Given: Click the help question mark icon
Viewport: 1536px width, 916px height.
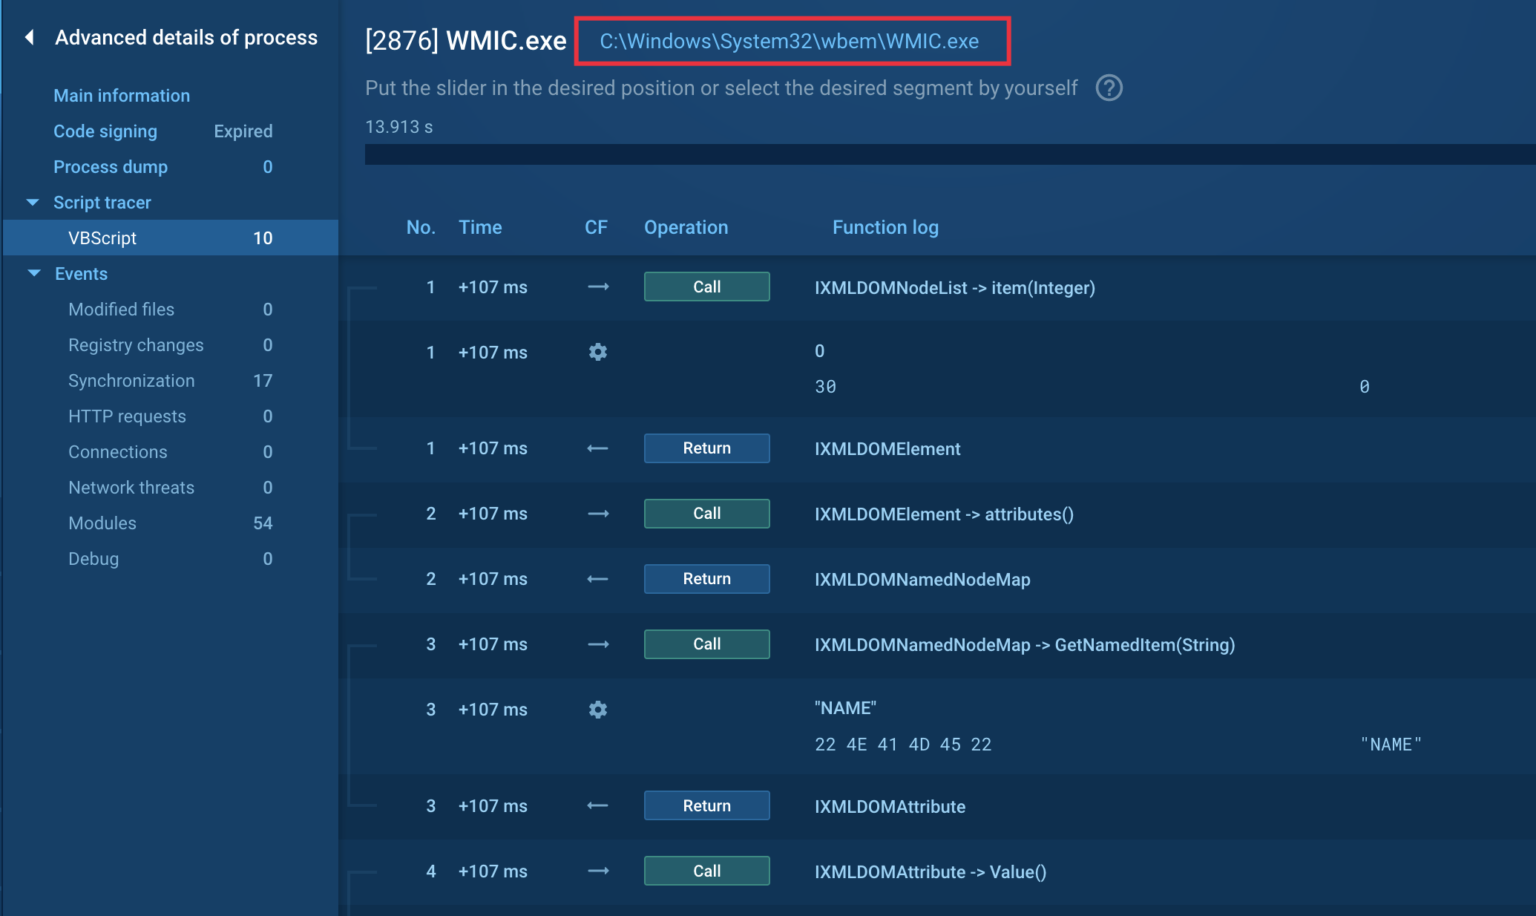Looking at the screenshot, I should (x=1108, y=88).
